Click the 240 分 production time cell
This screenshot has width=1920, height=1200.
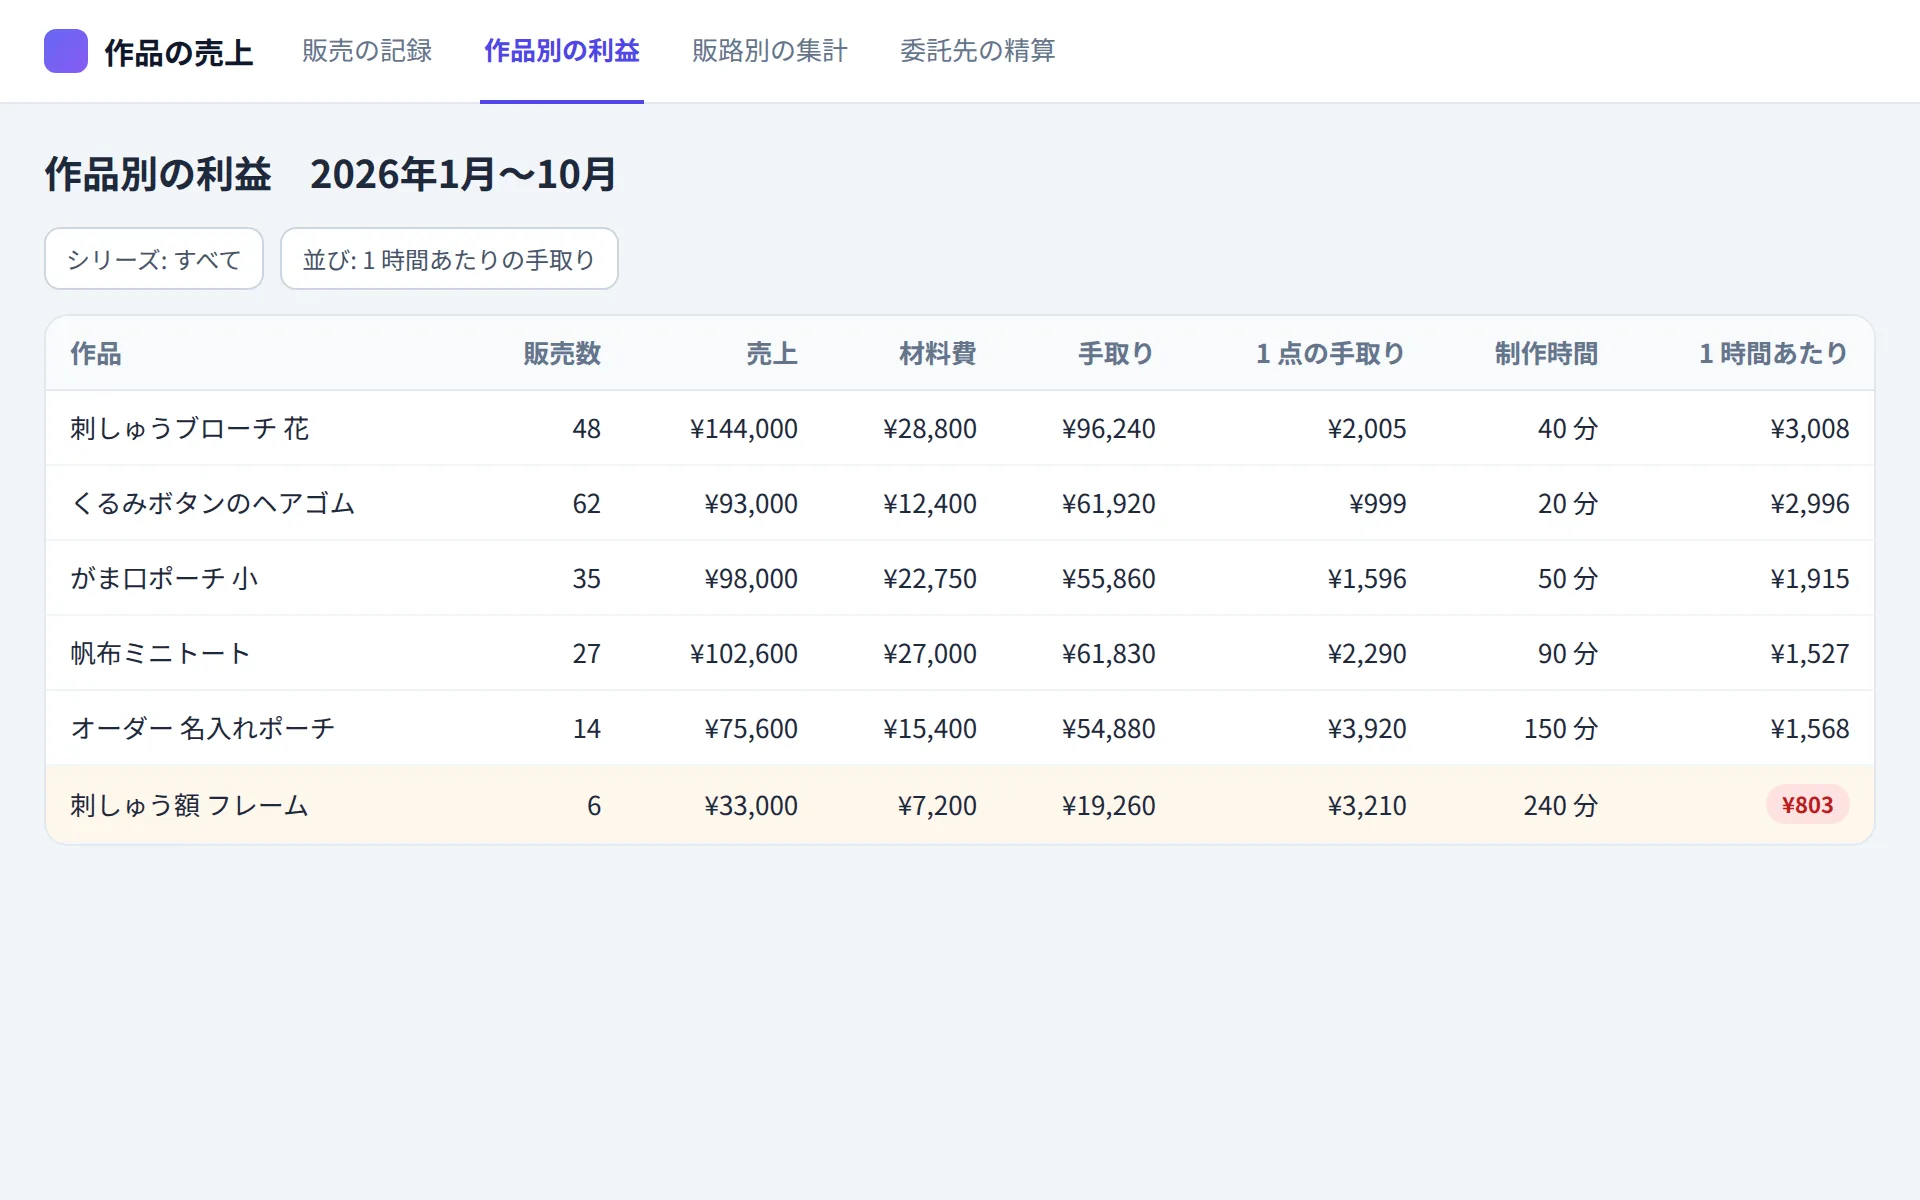(1561, 805)
